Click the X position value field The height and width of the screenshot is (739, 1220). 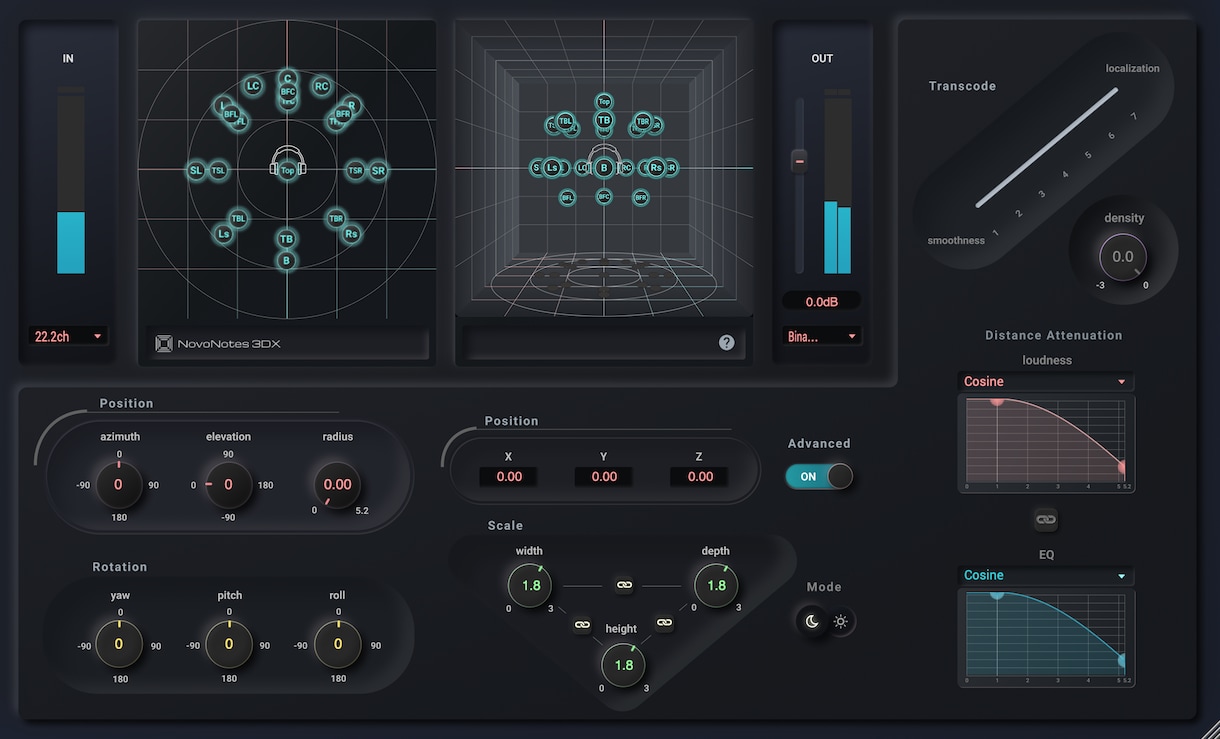(509, 477)
